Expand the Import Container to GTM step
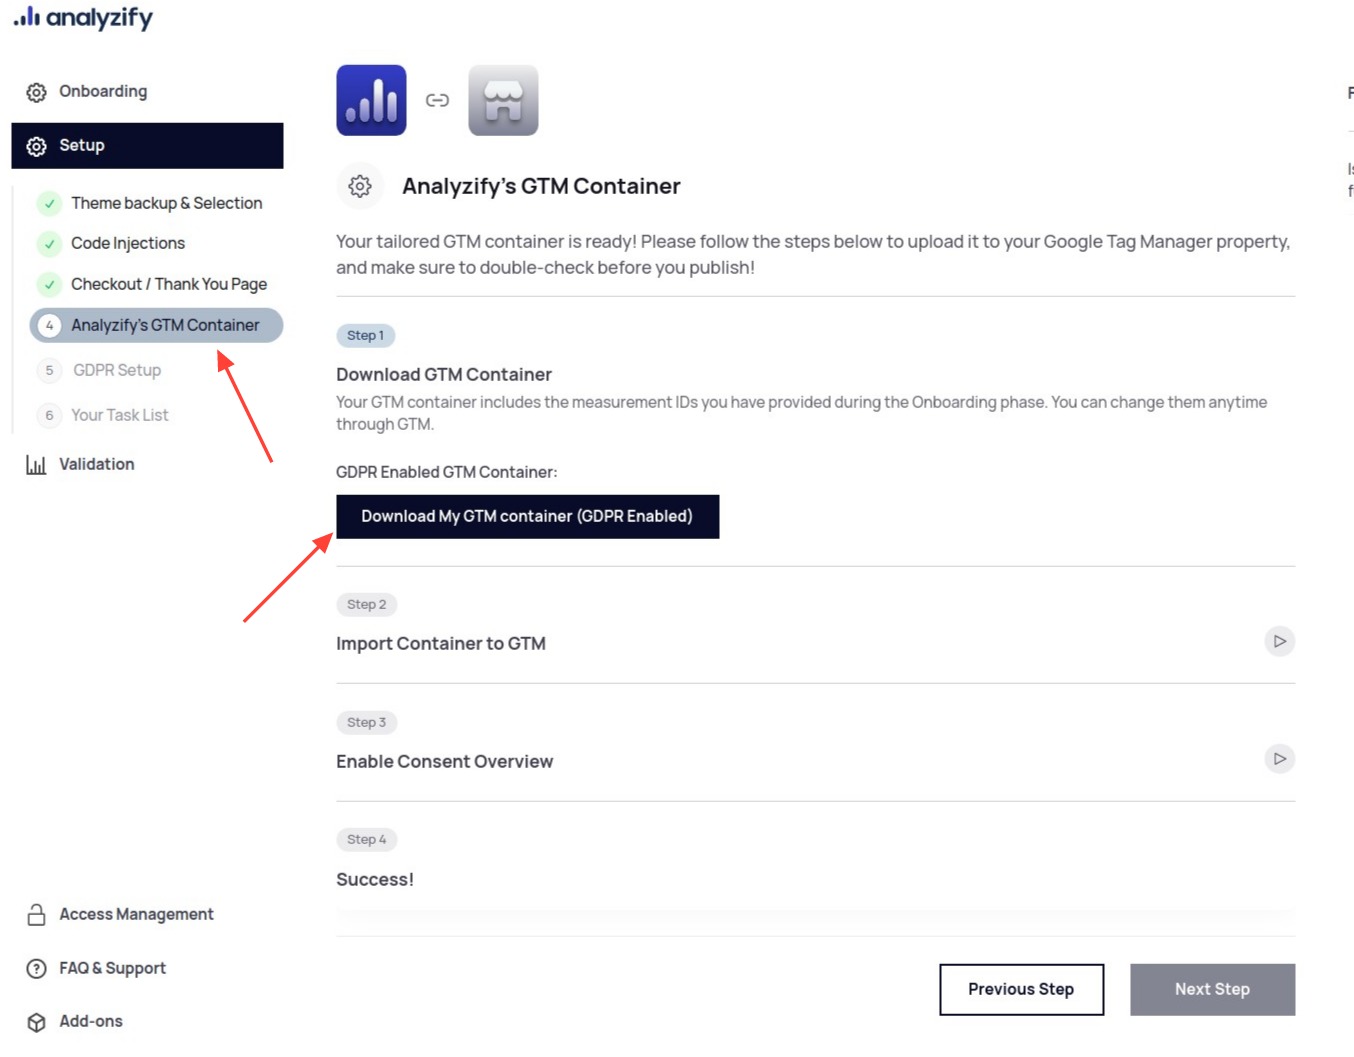Viewport: 1354px width, 1057px height. point(1279,641)
